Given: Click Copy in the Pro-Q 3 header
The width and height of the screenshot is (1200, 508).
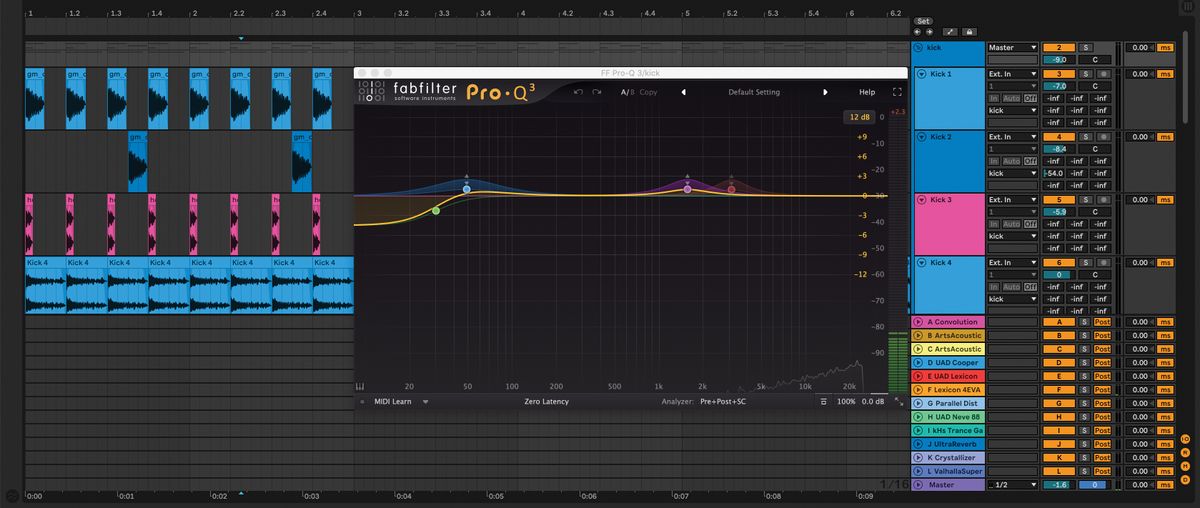Looking at the screenshot, I should (648, 92).
